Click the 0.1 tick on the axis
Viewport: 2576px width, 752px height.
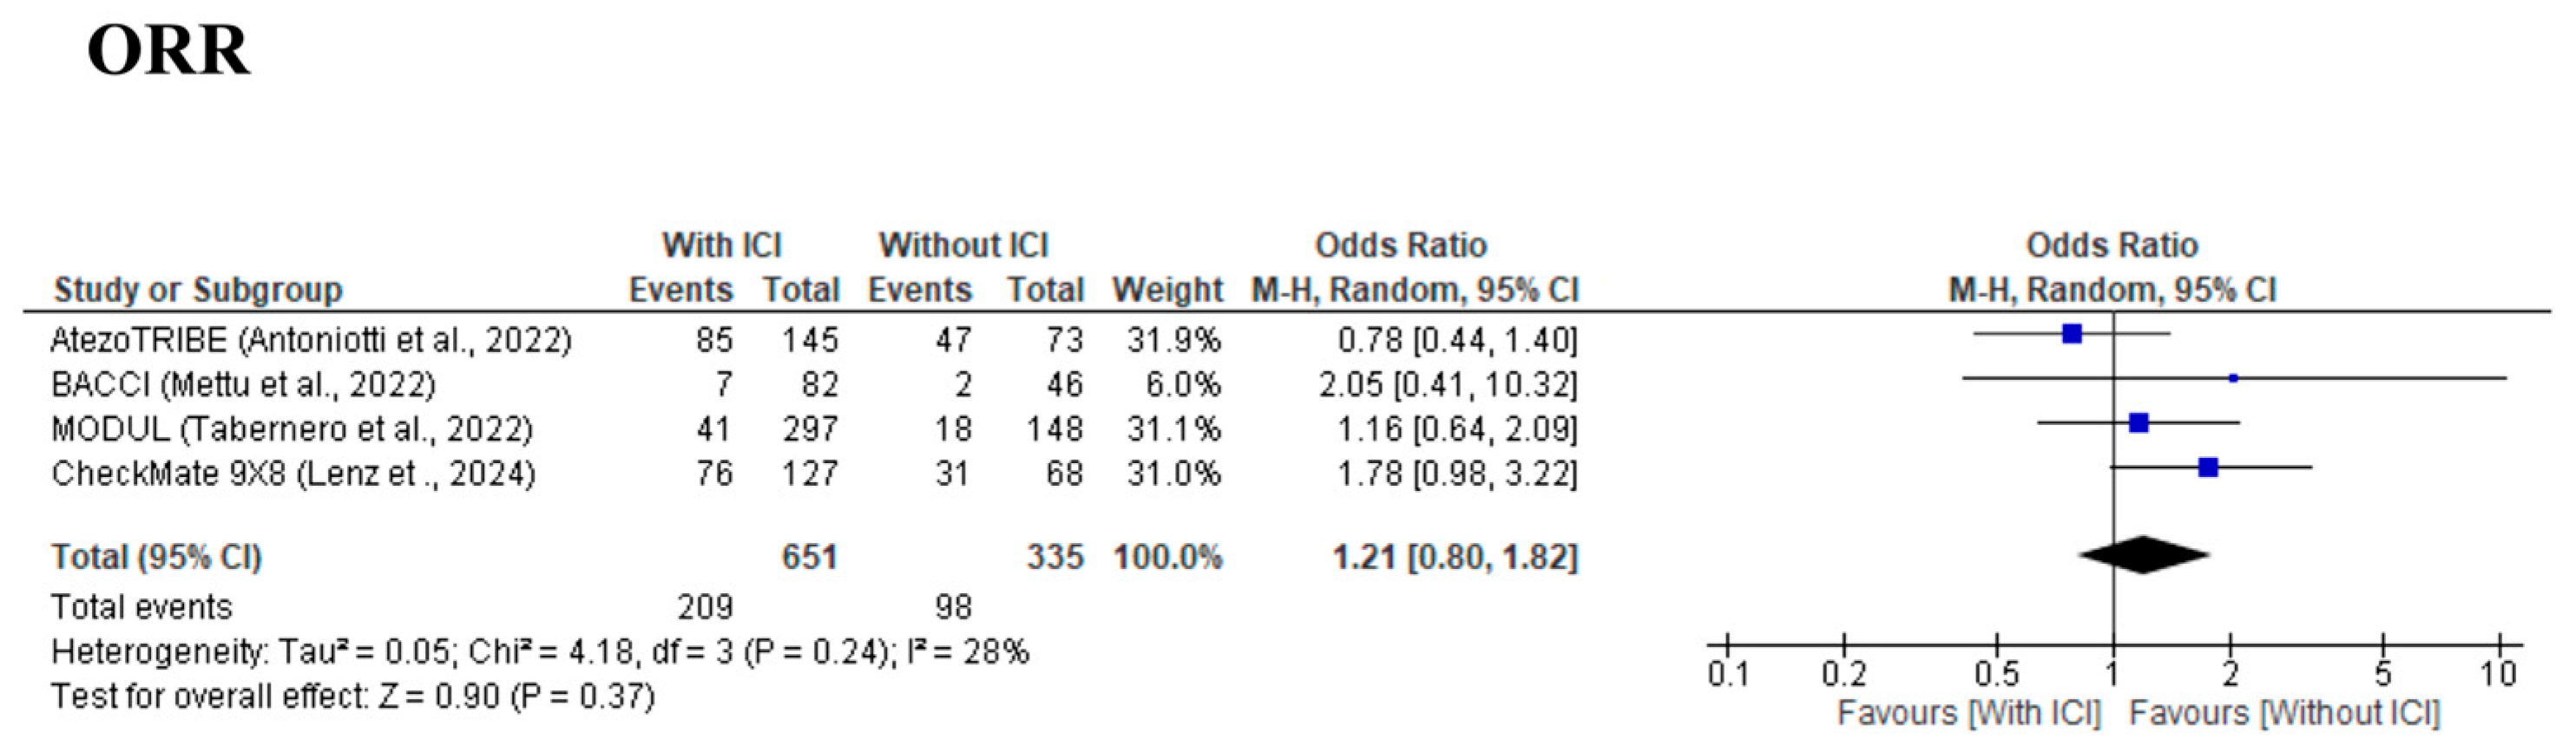coord(1728,674)
